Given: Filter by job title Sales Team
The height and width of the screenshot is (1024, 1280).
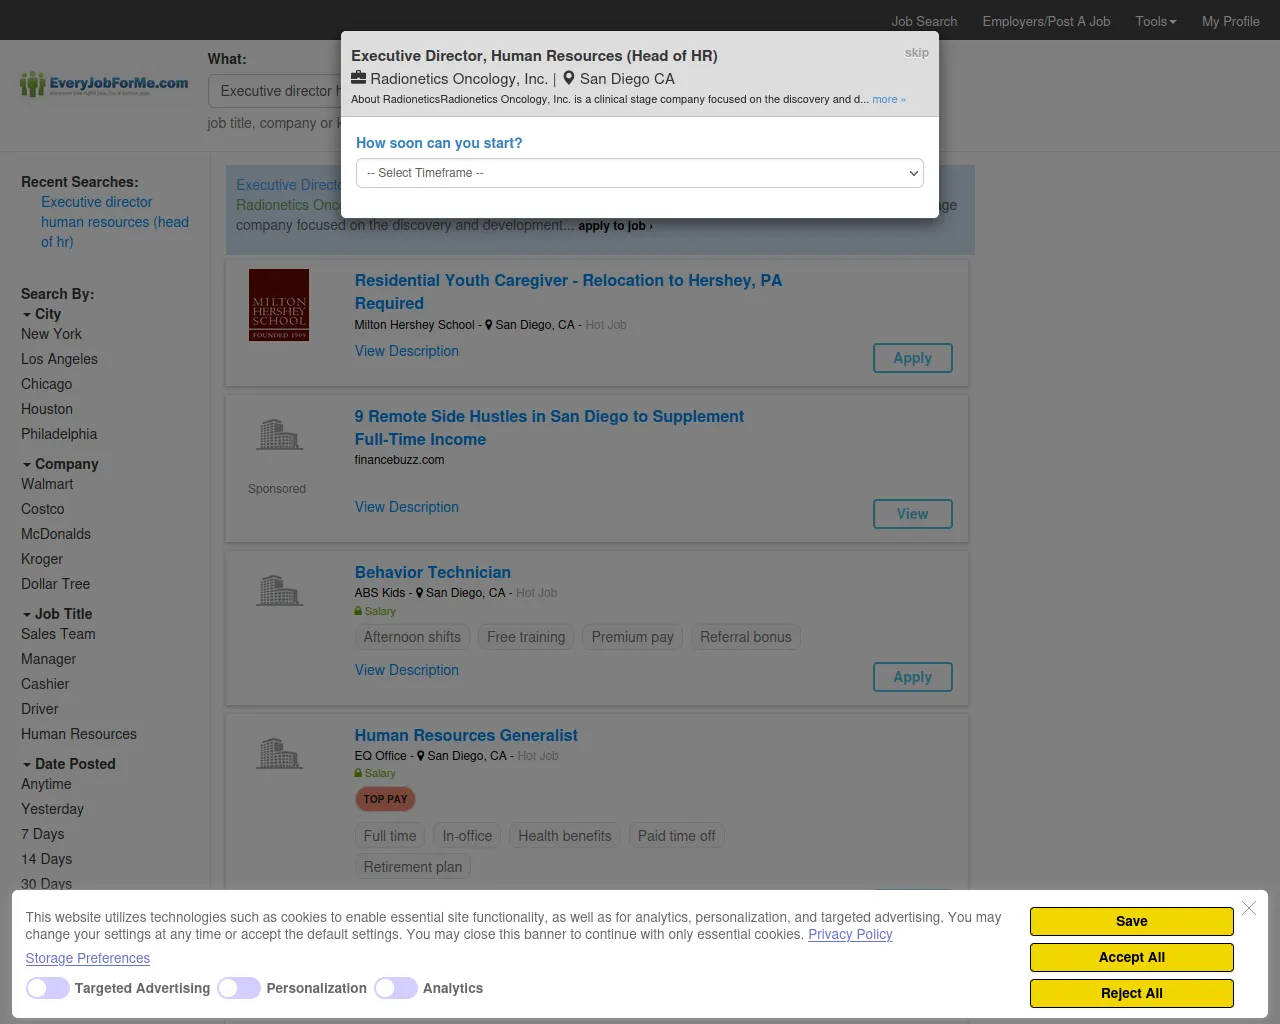Looking at the screenshot, I should (58, 634).
